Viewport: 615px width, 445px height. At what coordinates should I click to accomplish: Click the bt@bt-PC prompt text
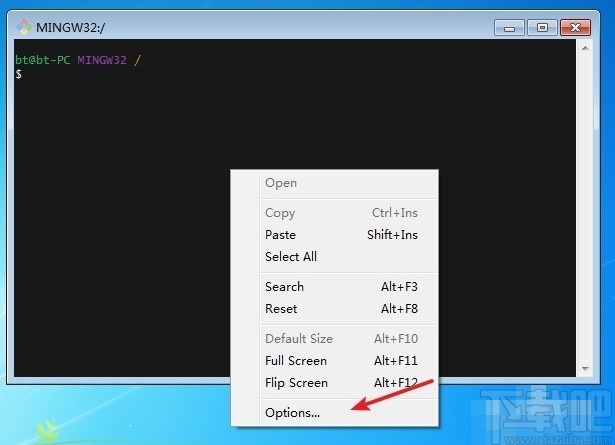(43, 60)
